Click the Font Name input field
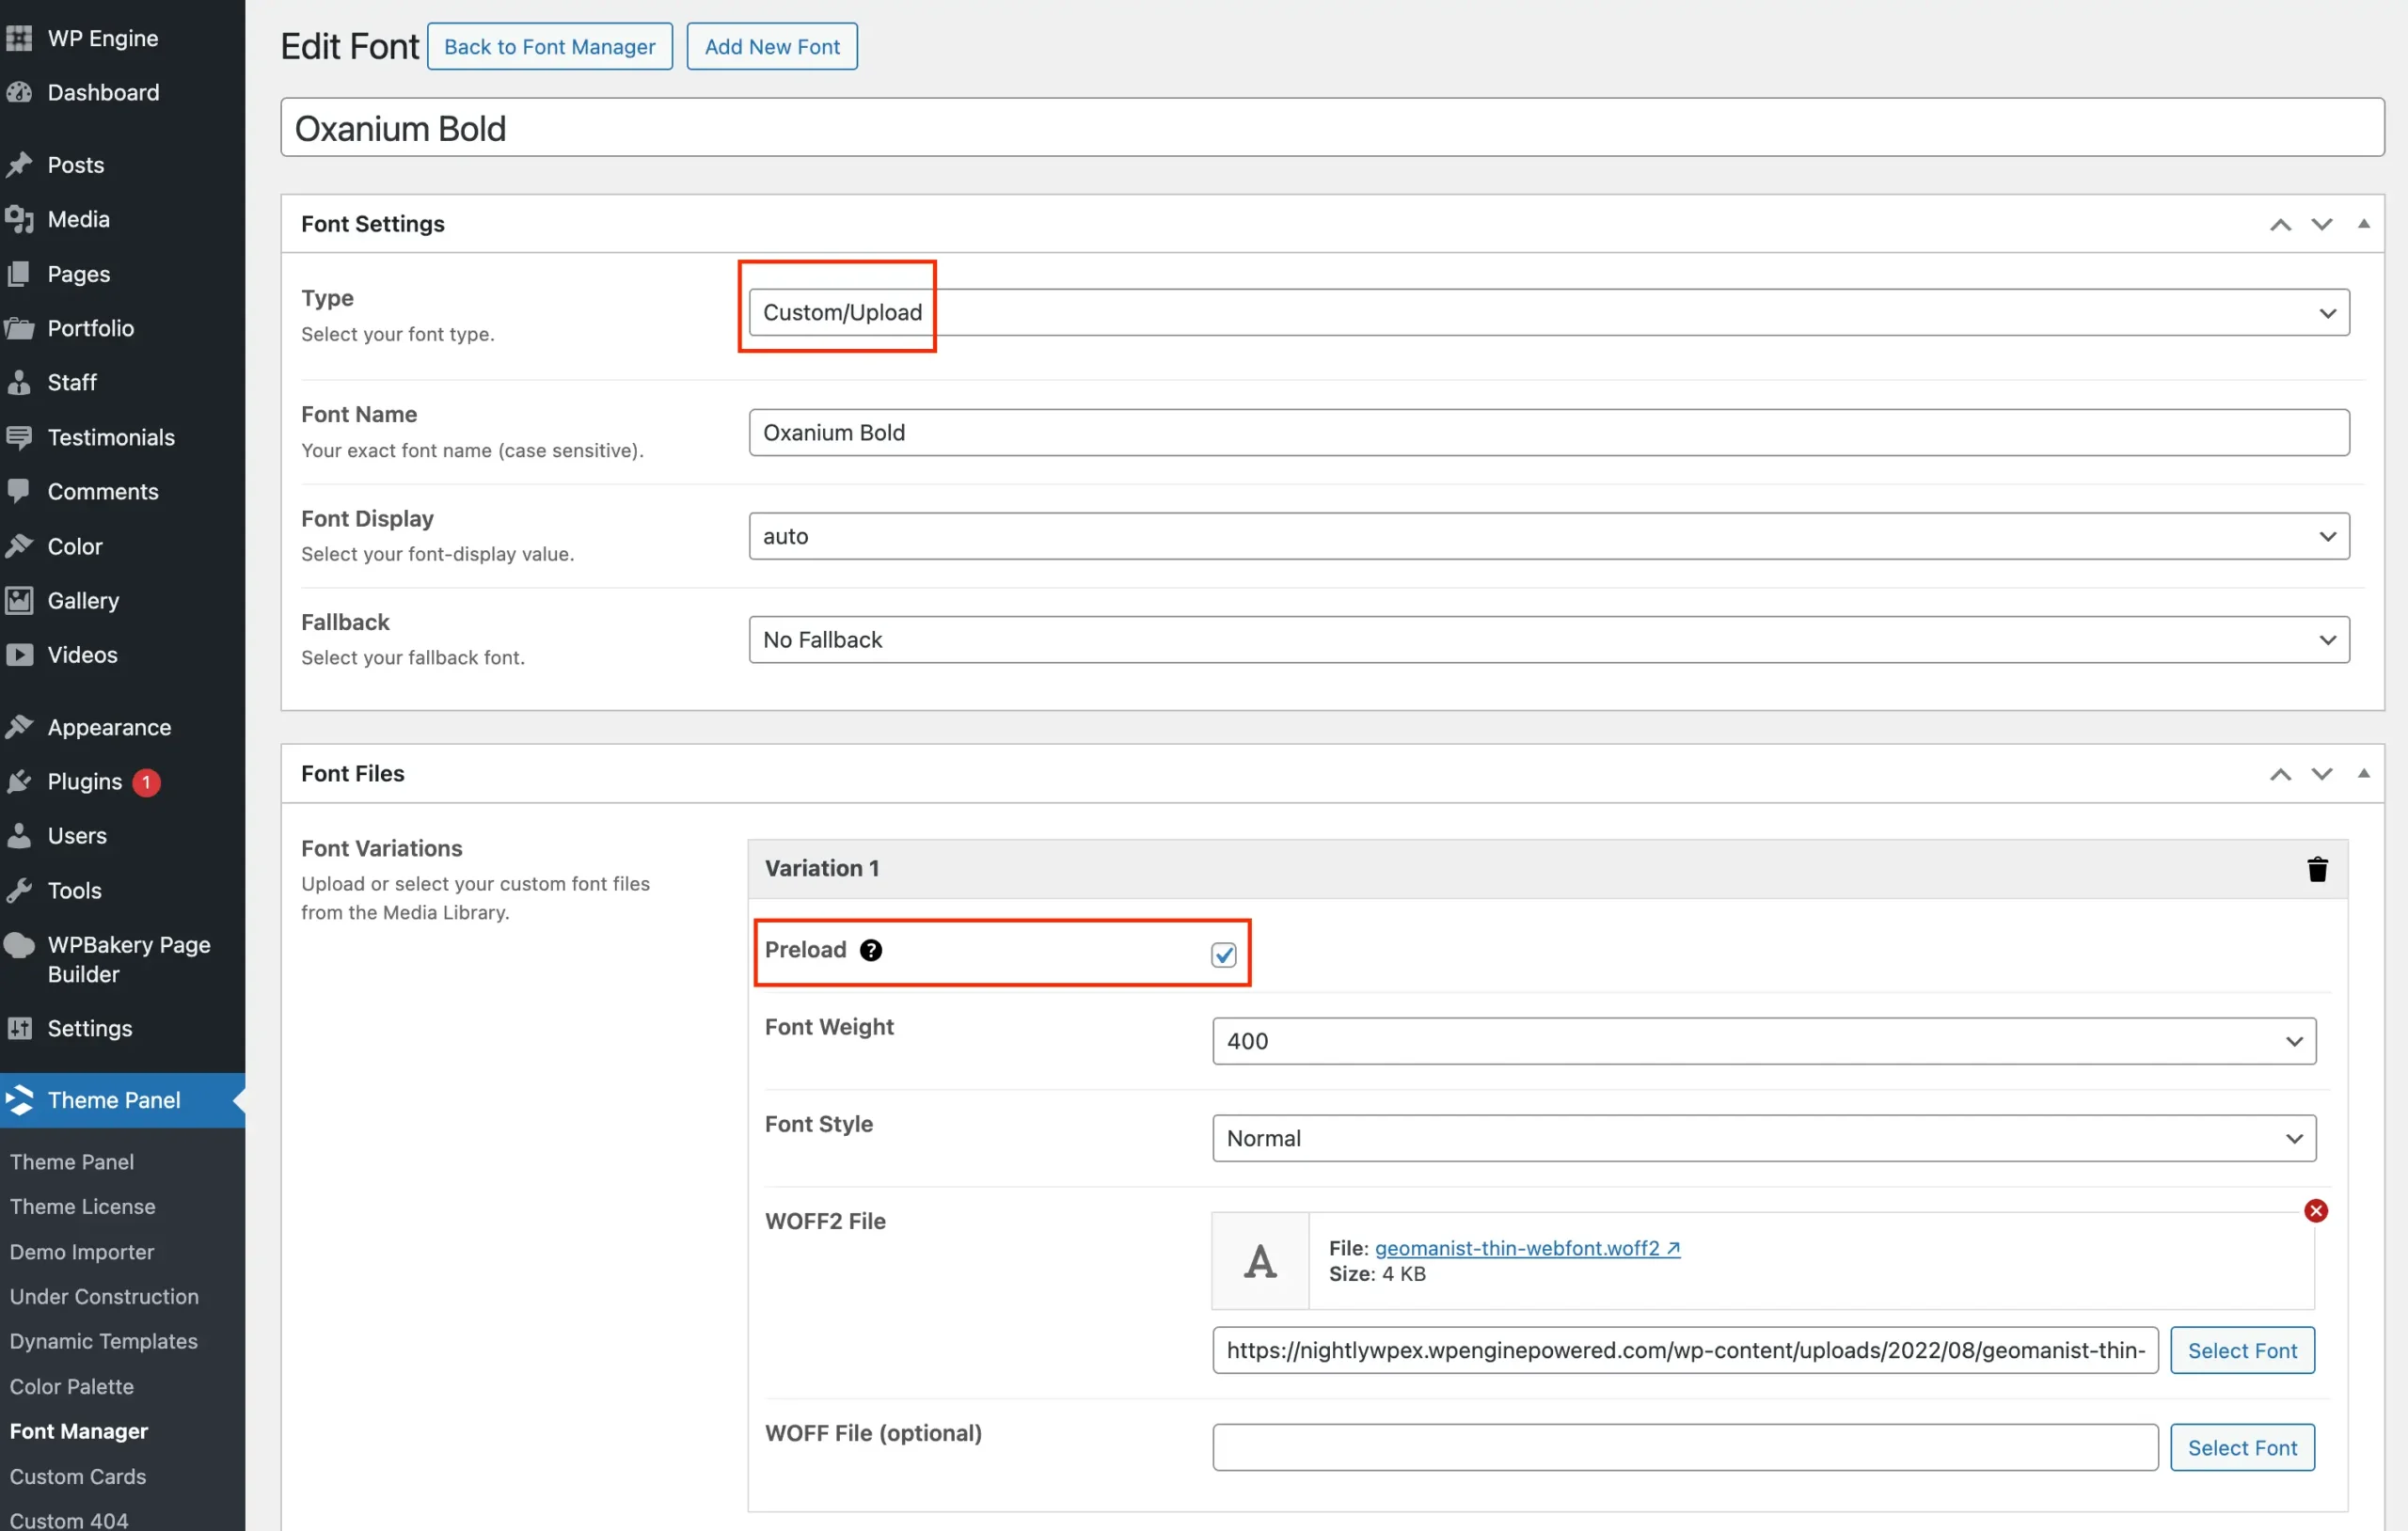The width and height of the screenshot is (2408, 1531). point(1548,433)
